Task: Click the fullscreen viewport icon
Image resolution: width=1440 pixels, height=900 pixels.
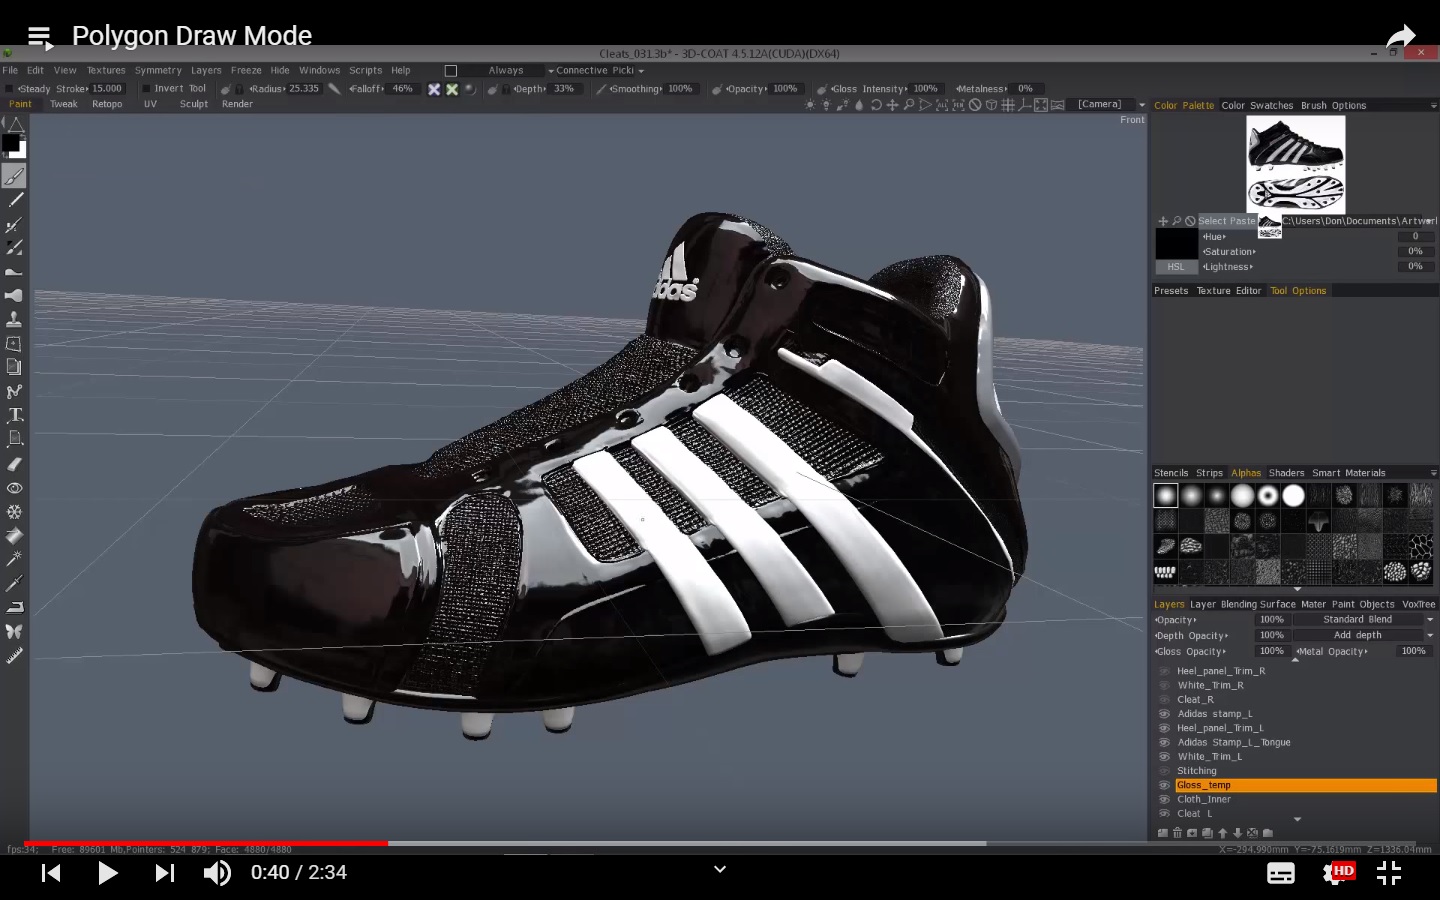Action: click(x=1041, y=105)
